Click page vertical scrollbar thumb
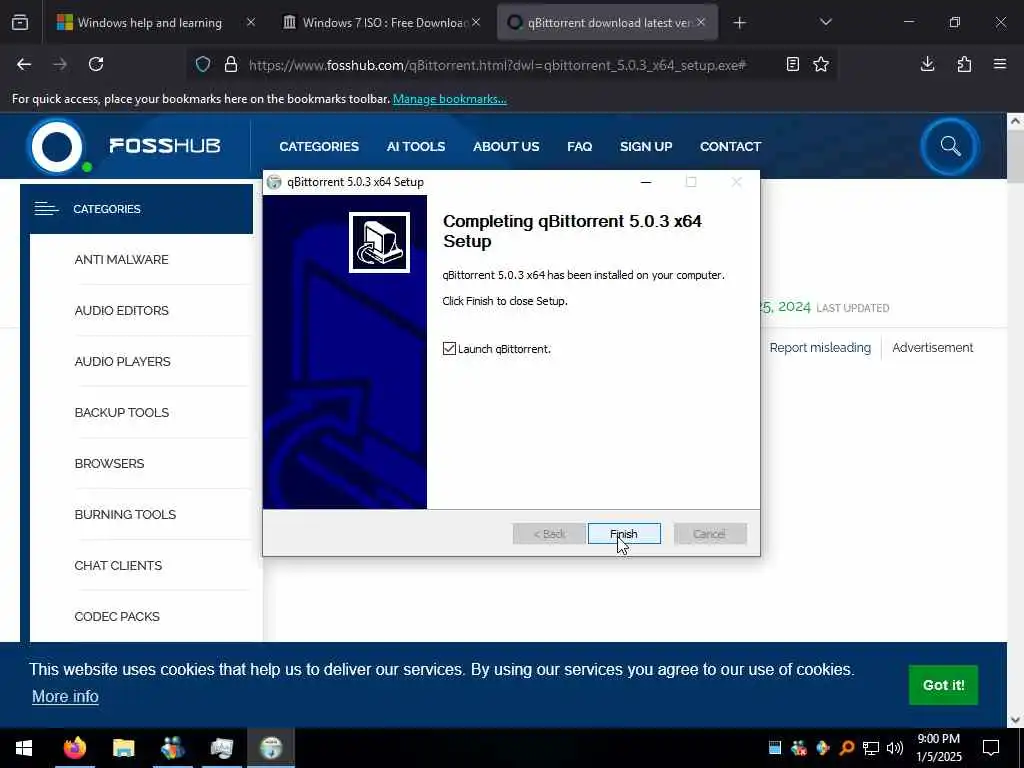 tap(1015, 156)
